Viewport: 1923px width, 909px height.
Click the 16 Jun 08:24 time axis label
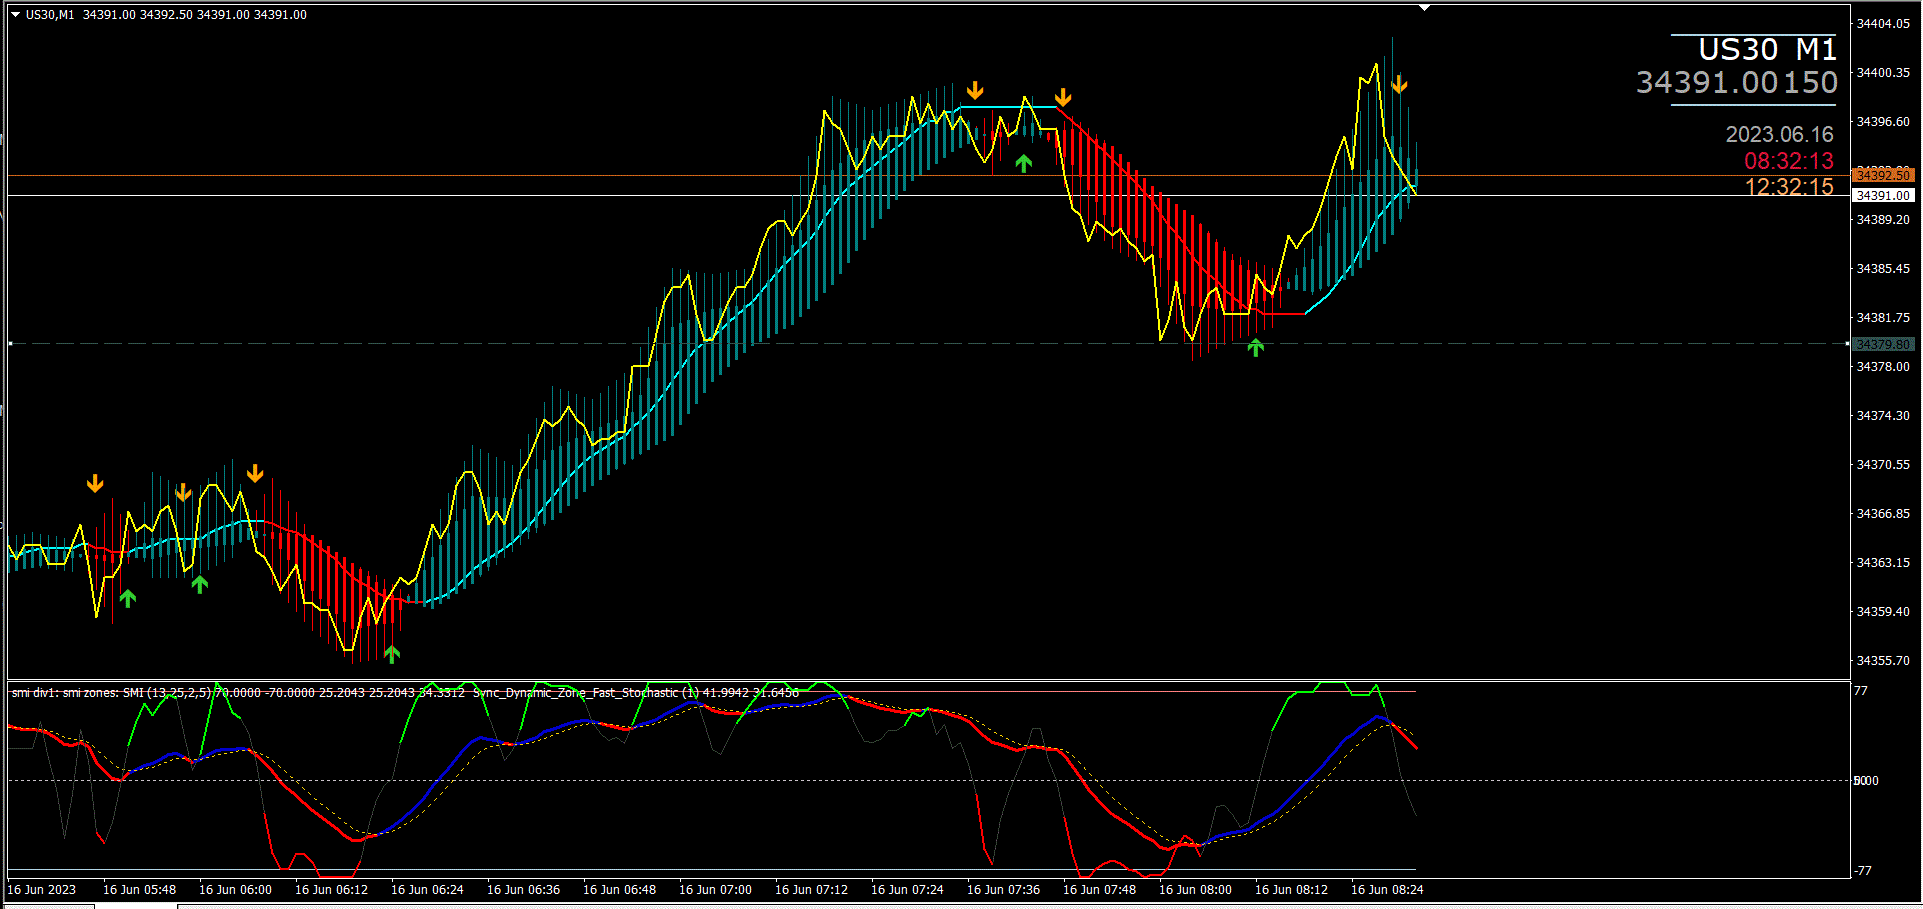click(x=1387, y=890)
